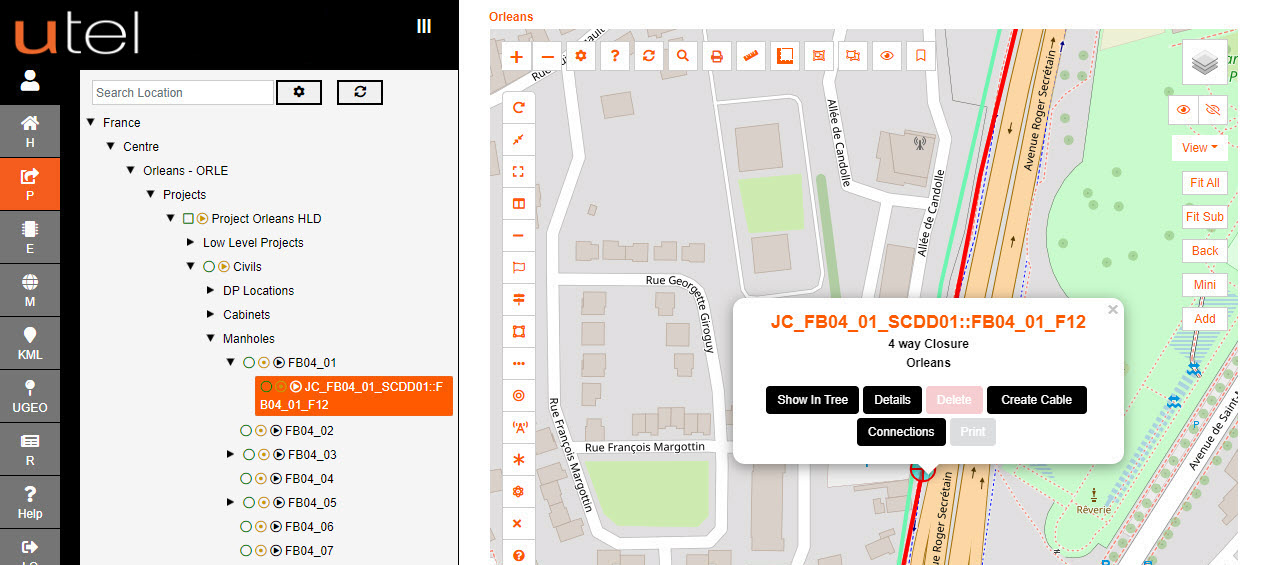Print the map with the printer icon
1265x565 pixels.
pos(717,56)
